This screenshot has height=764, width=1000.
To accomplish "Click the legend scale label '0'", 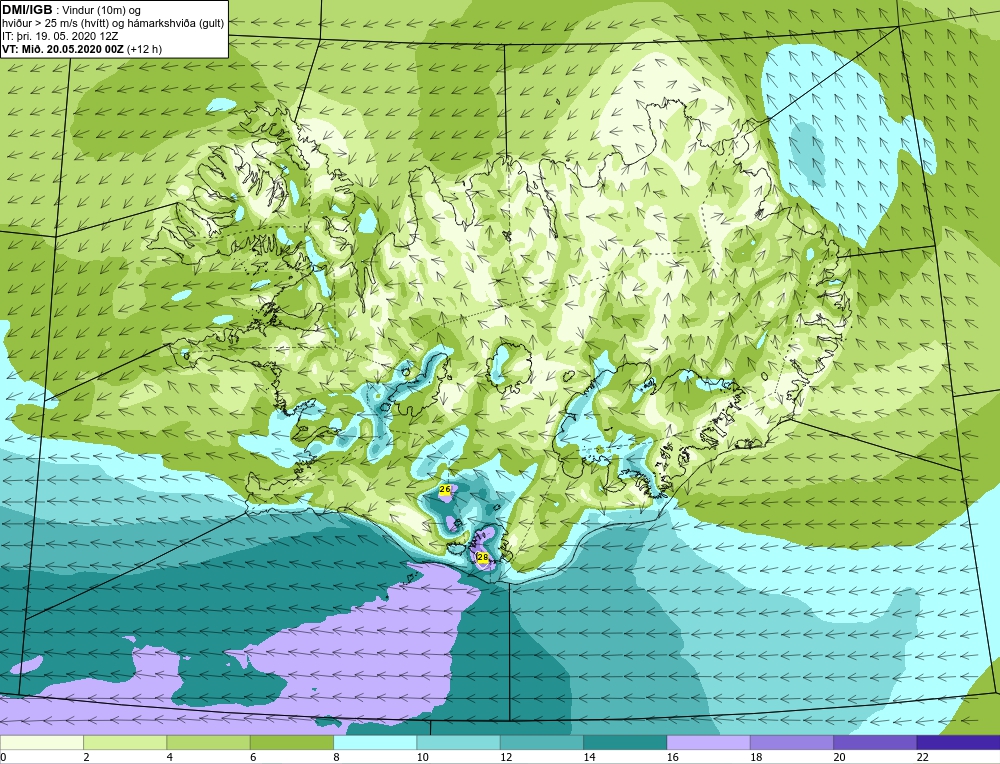I will pyautogui.click(x=3, y=757).
